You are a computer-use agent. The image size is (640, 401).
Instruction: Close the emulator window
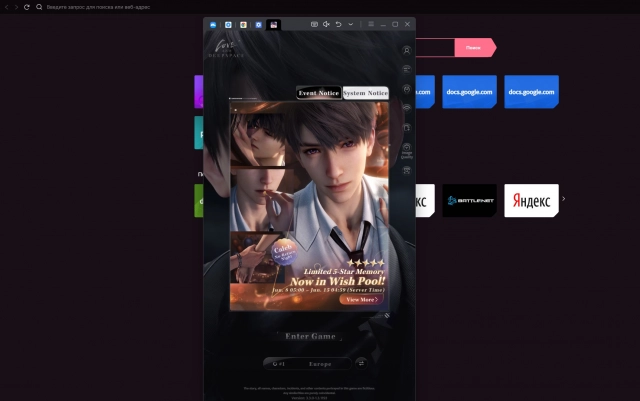click(407, 25)
